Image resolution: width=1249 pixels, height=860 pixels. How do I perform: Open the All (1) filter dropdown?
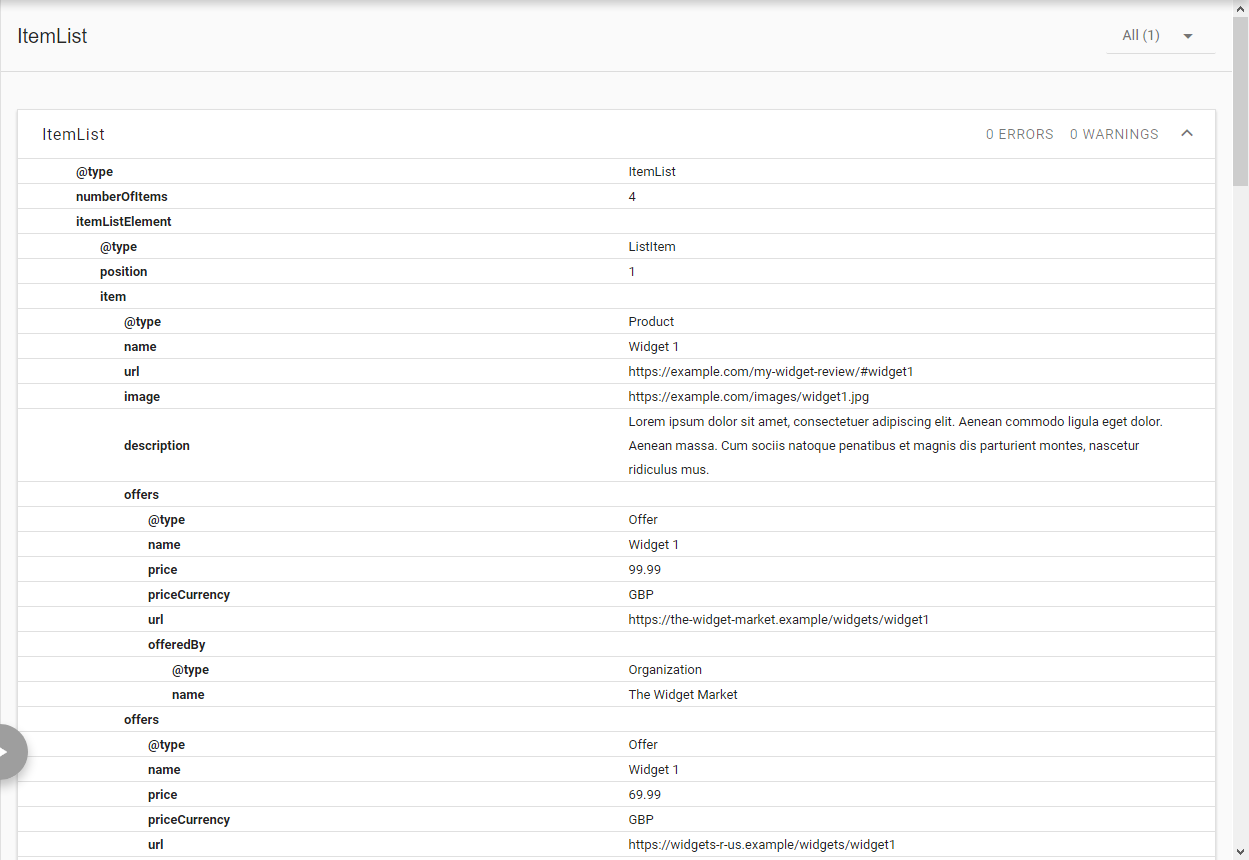[1141, 35]
